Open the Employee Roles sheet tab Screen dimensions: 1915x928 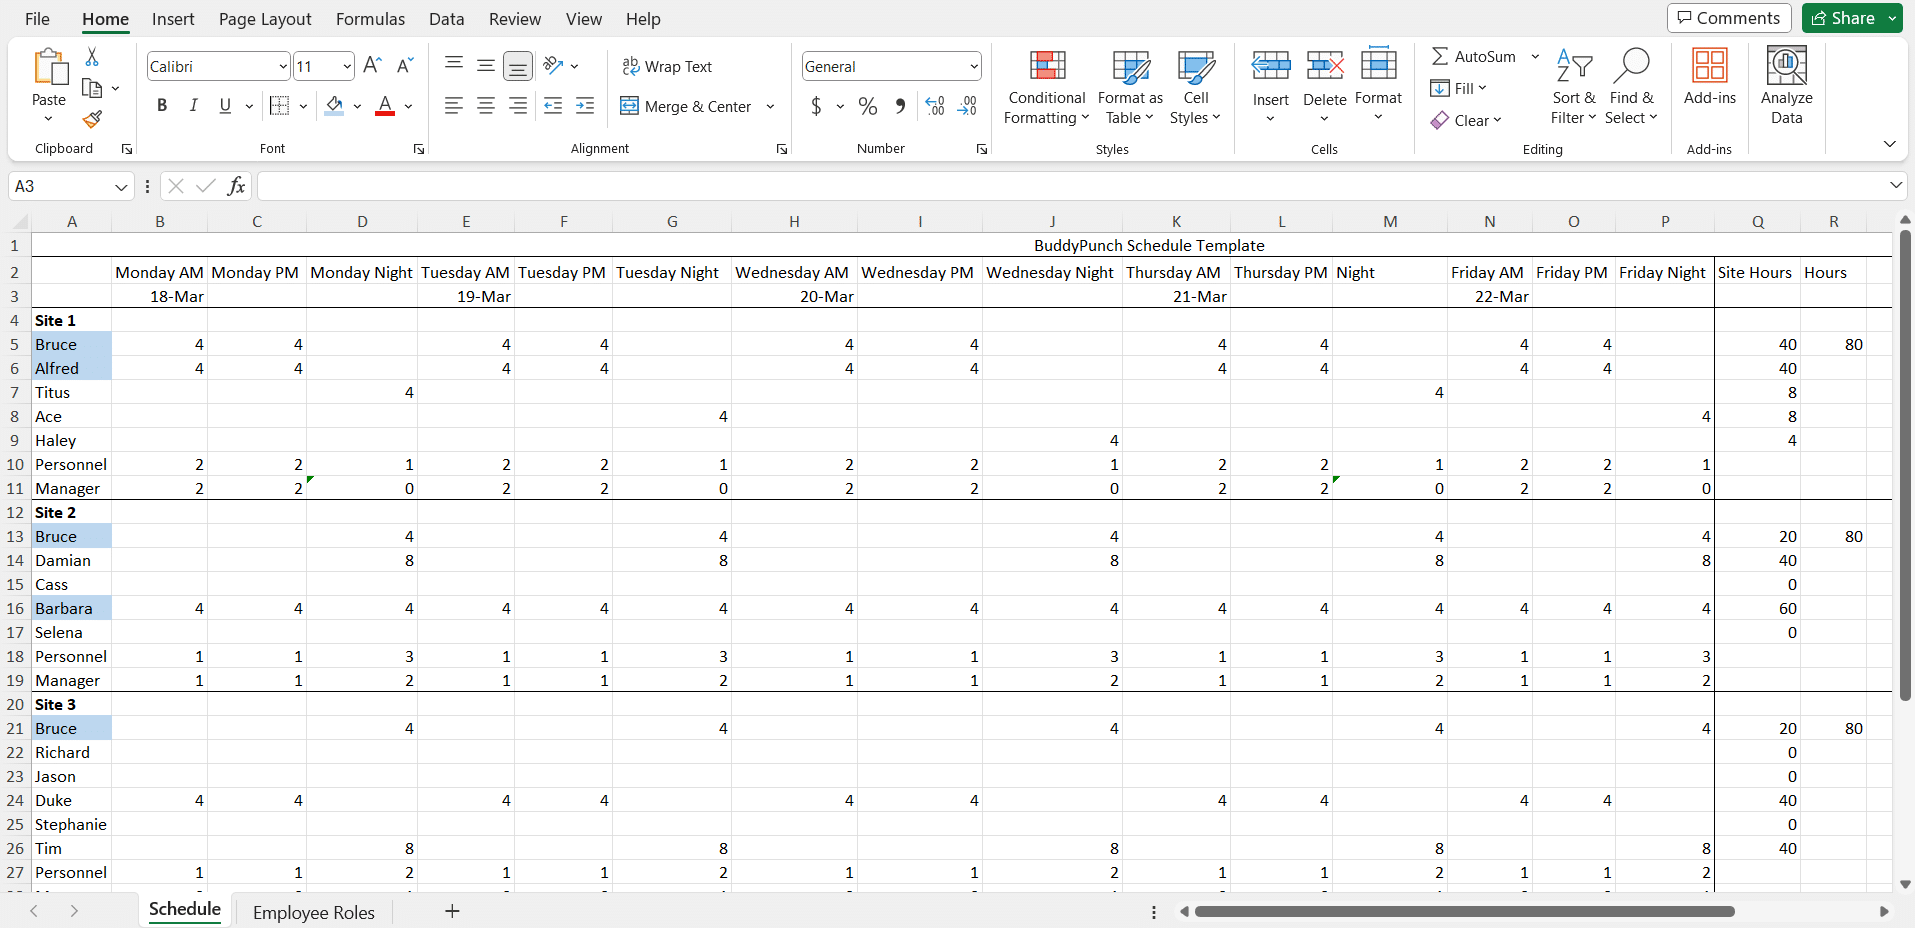tap(313, 912)
